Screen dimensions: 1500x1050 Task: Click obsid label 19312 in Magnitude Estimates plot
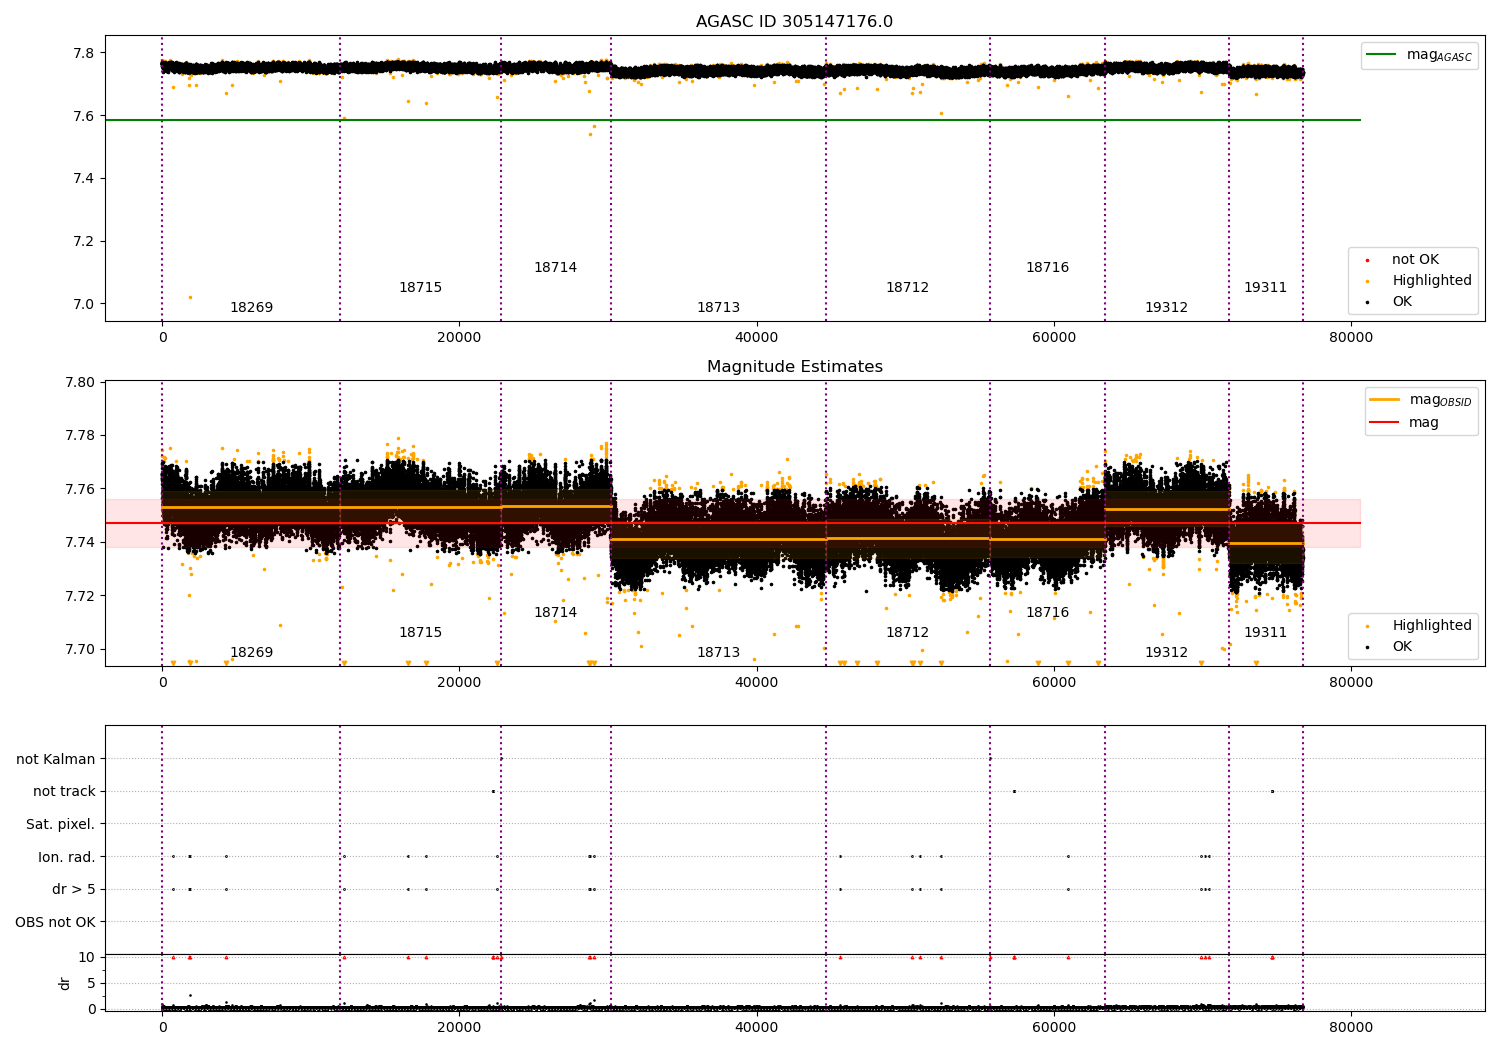1166,653
